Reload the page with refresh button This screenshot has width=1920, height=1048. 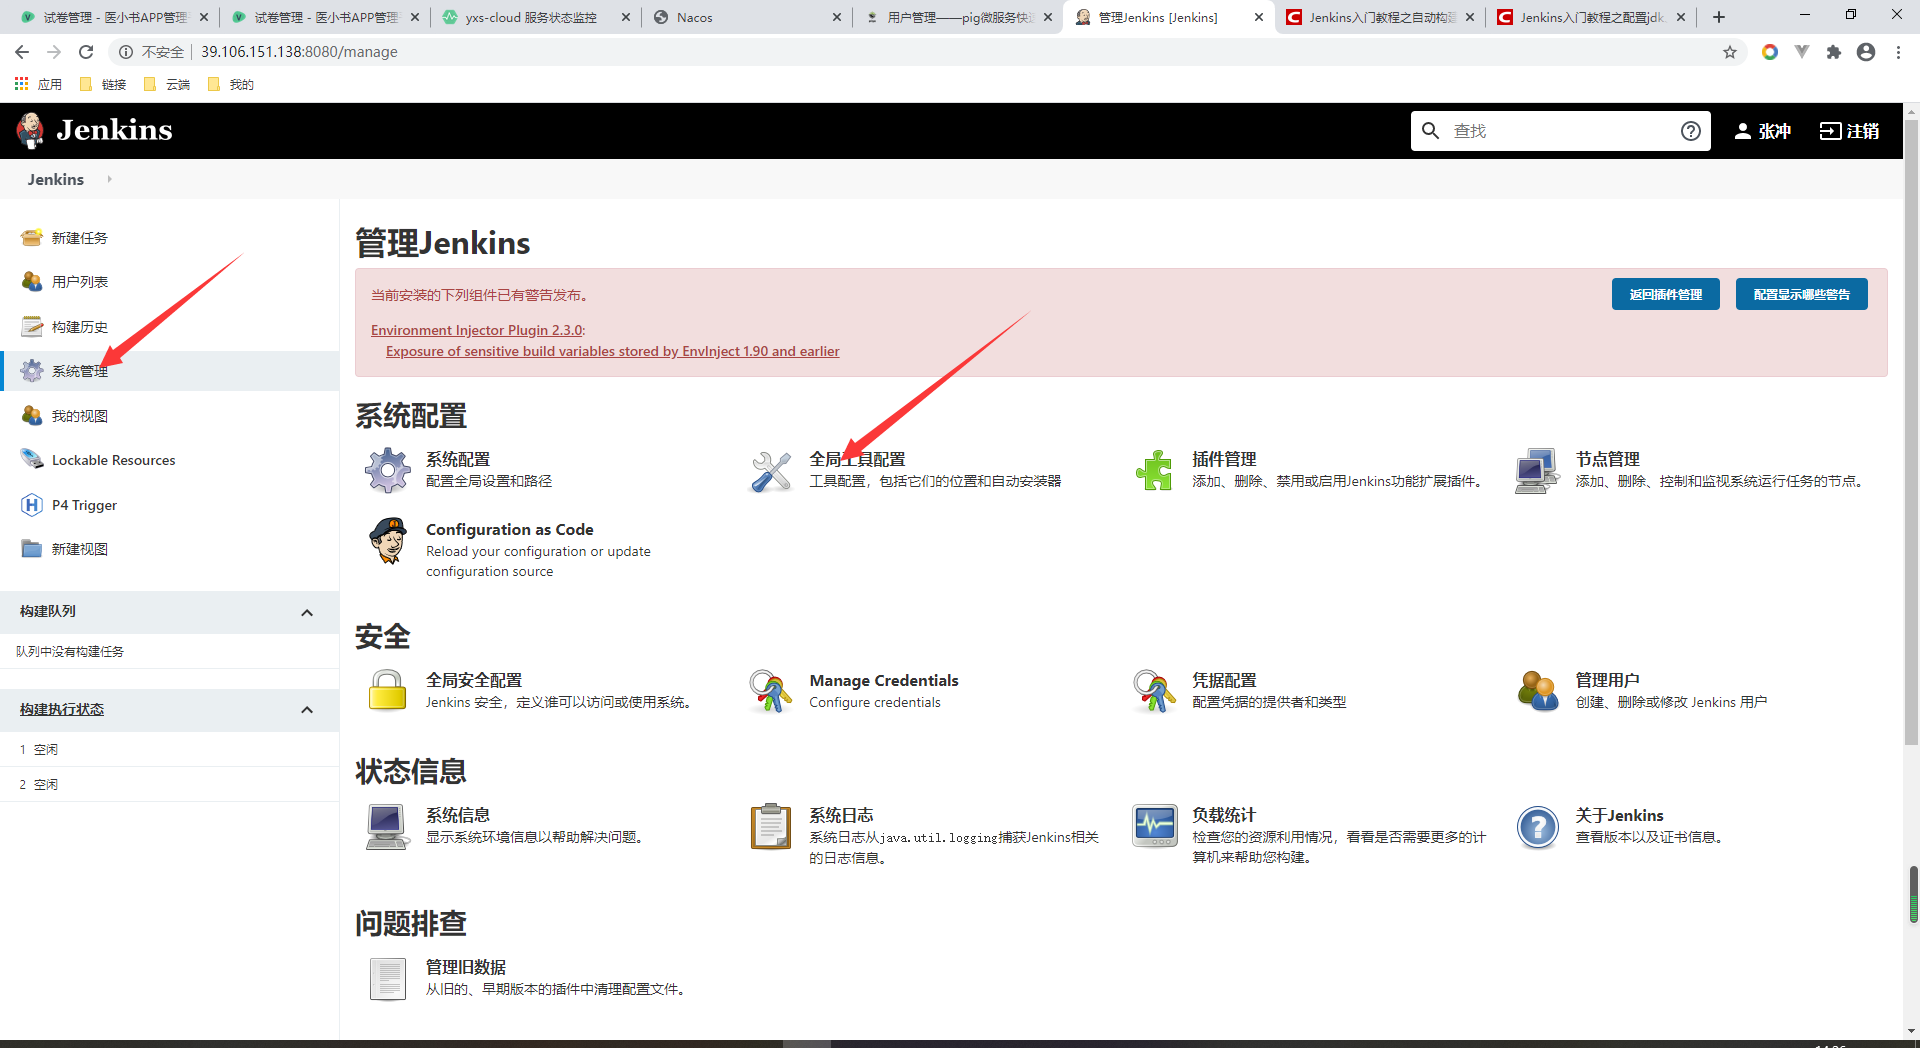86,52
